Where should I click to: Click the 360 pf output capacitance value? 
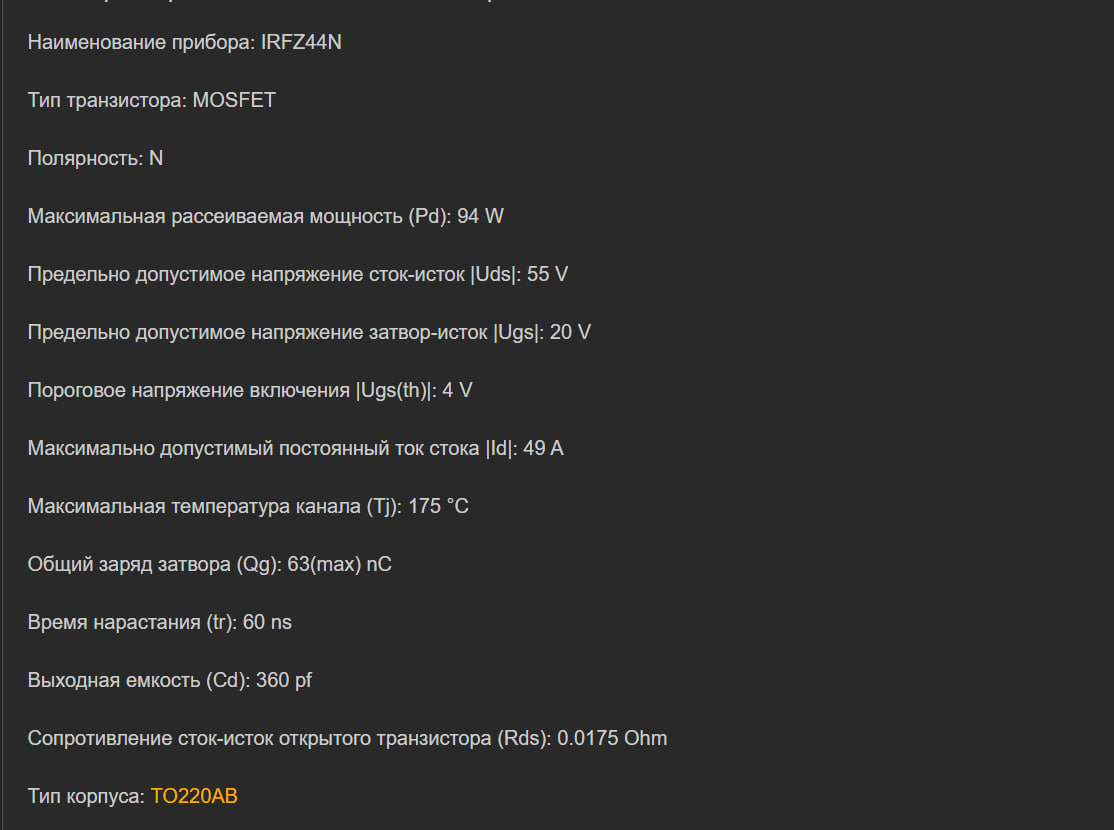pyautogui.click(x=284, y=680)
